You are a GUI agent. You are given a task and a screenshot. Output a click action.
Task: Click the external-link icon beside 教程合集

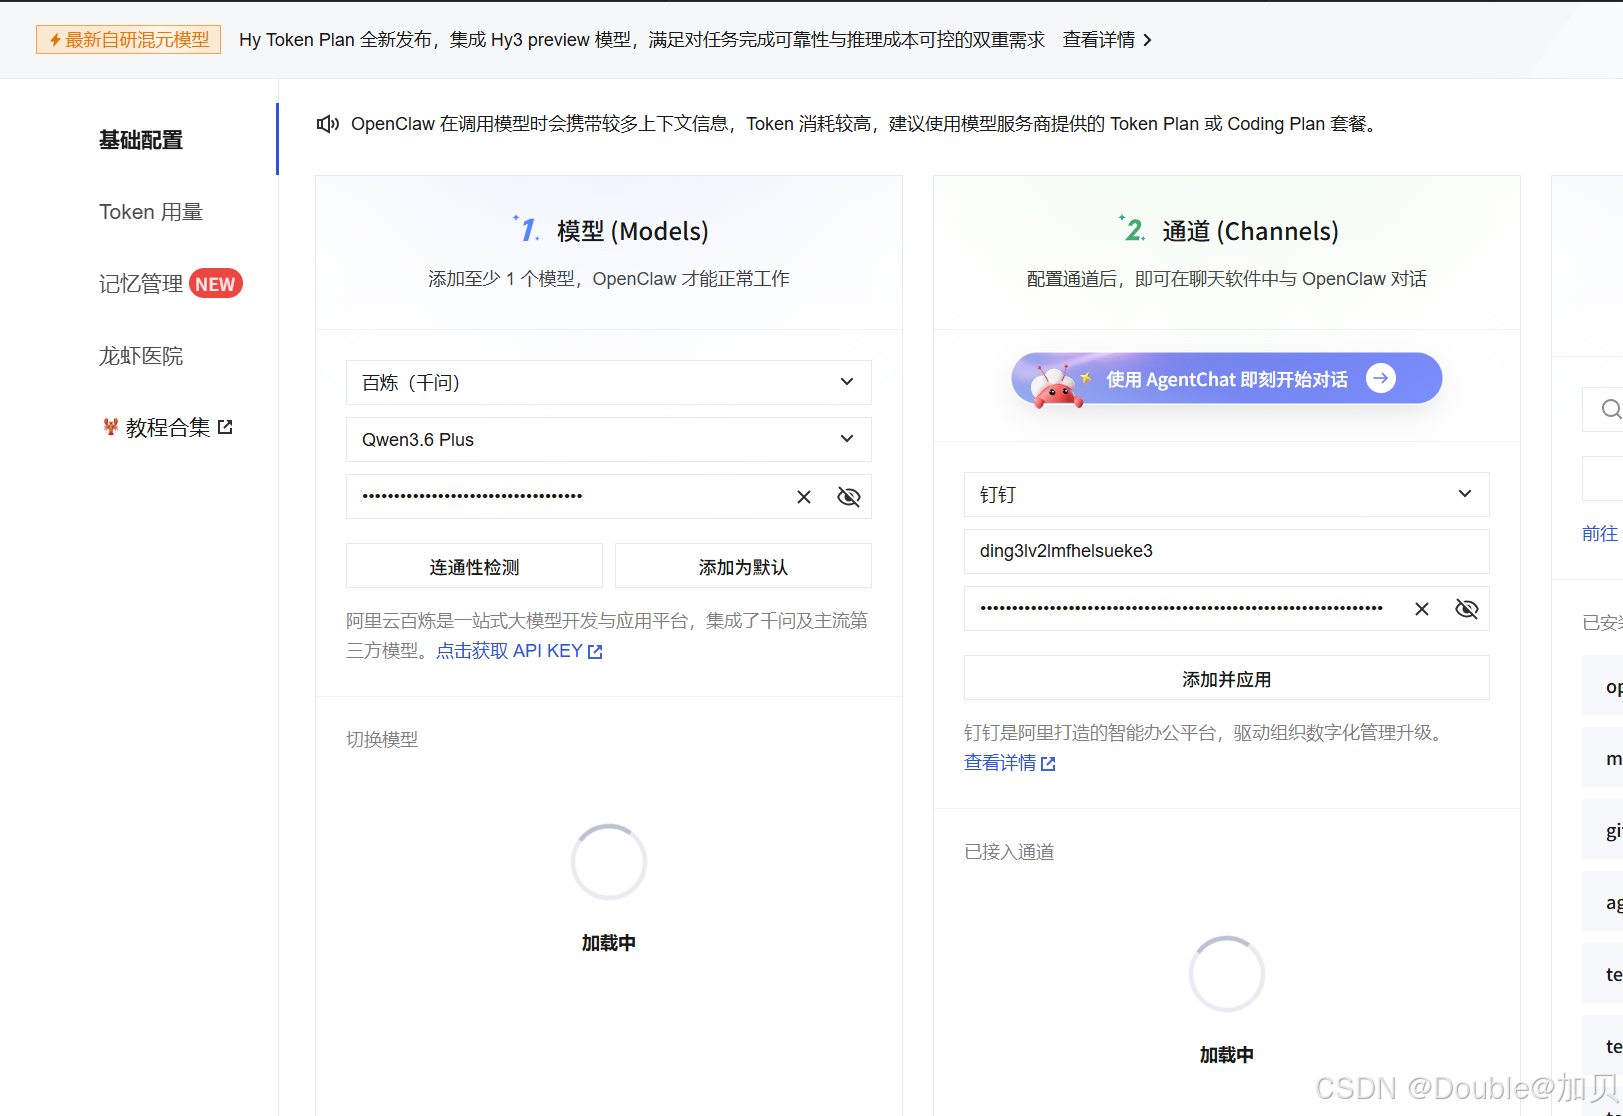click(x=225, y=427)
